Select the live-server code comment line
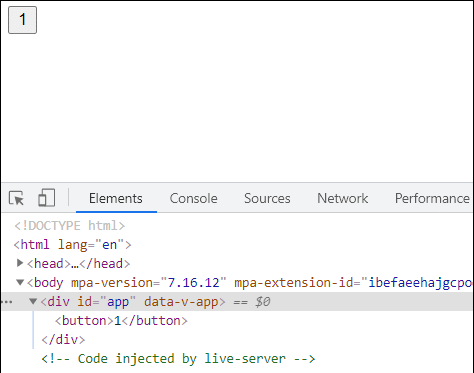 (178, 359)
